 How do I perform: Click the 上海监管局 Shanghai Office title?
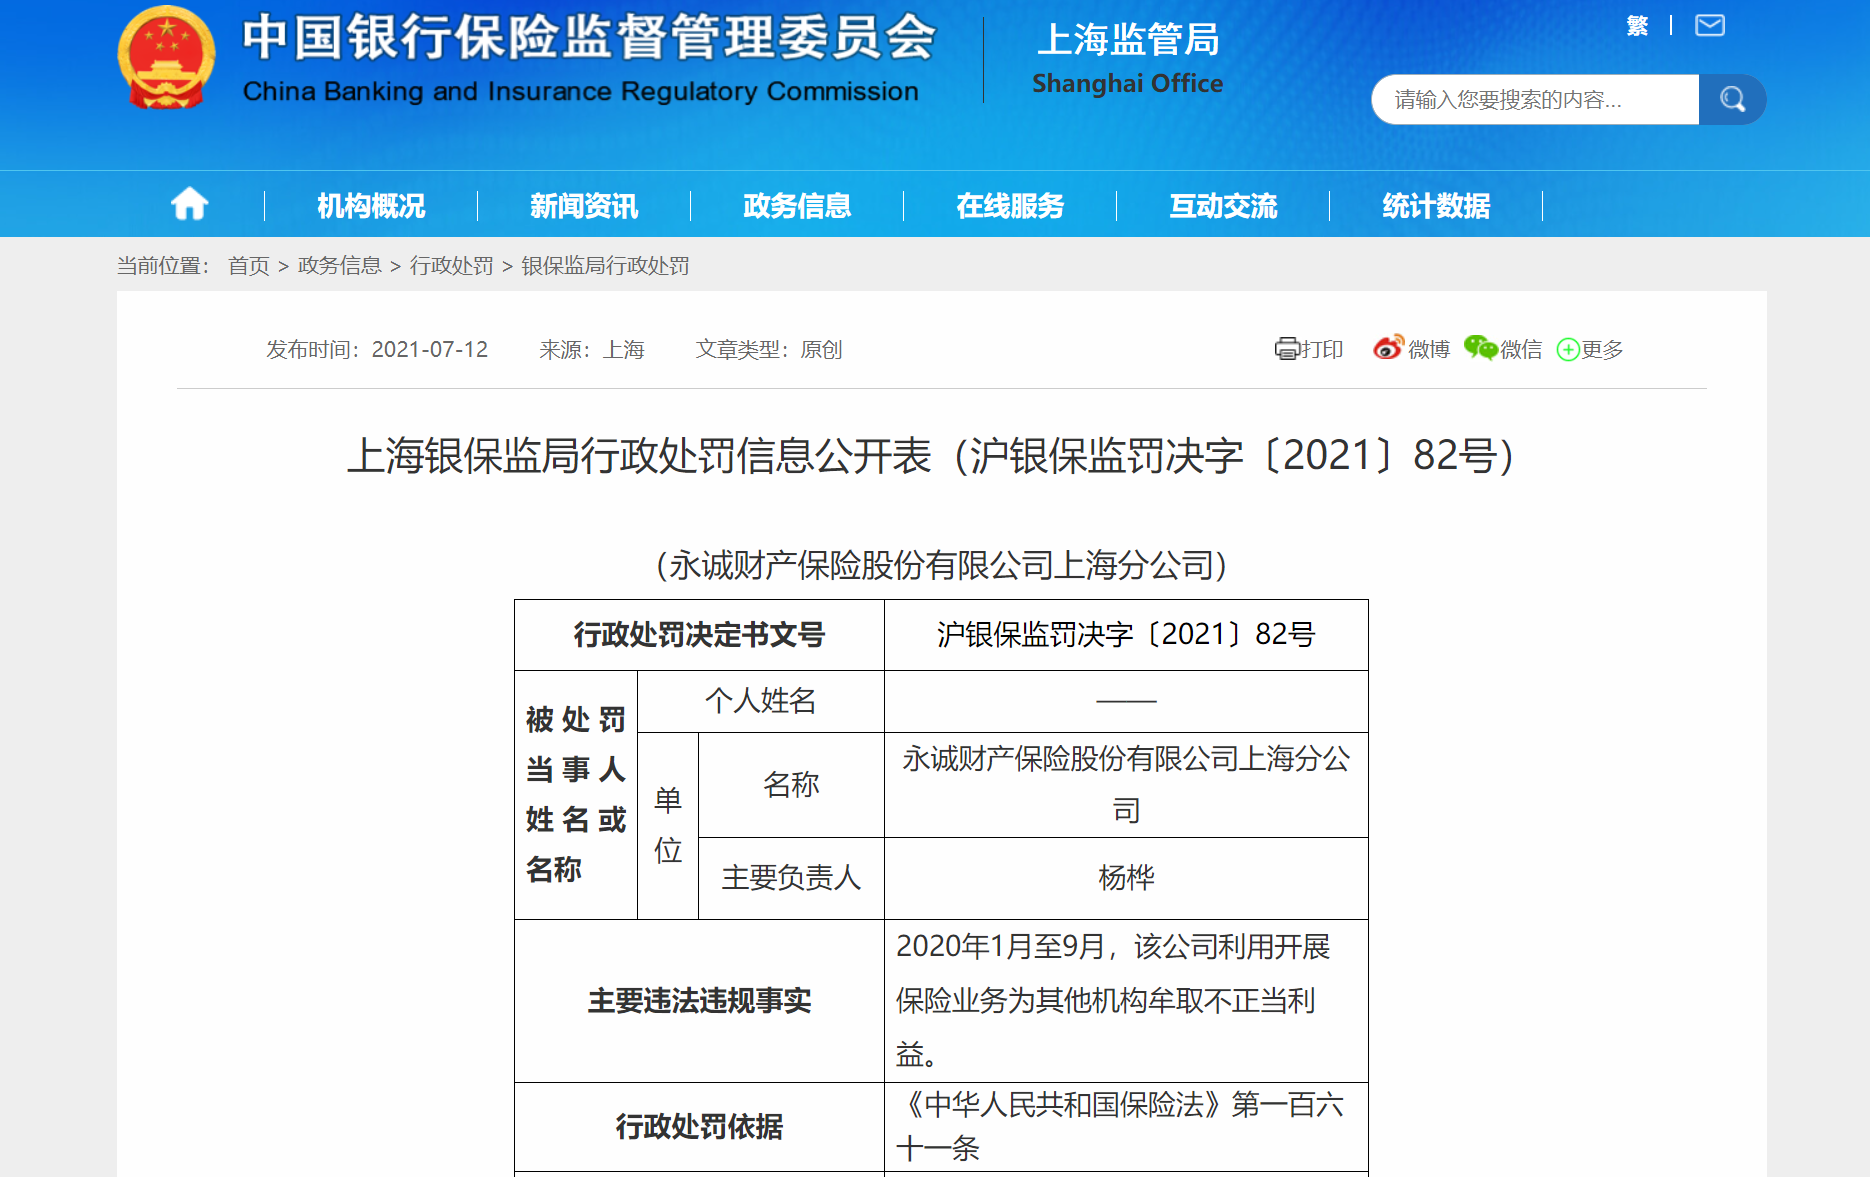[x=1128, y=60]
